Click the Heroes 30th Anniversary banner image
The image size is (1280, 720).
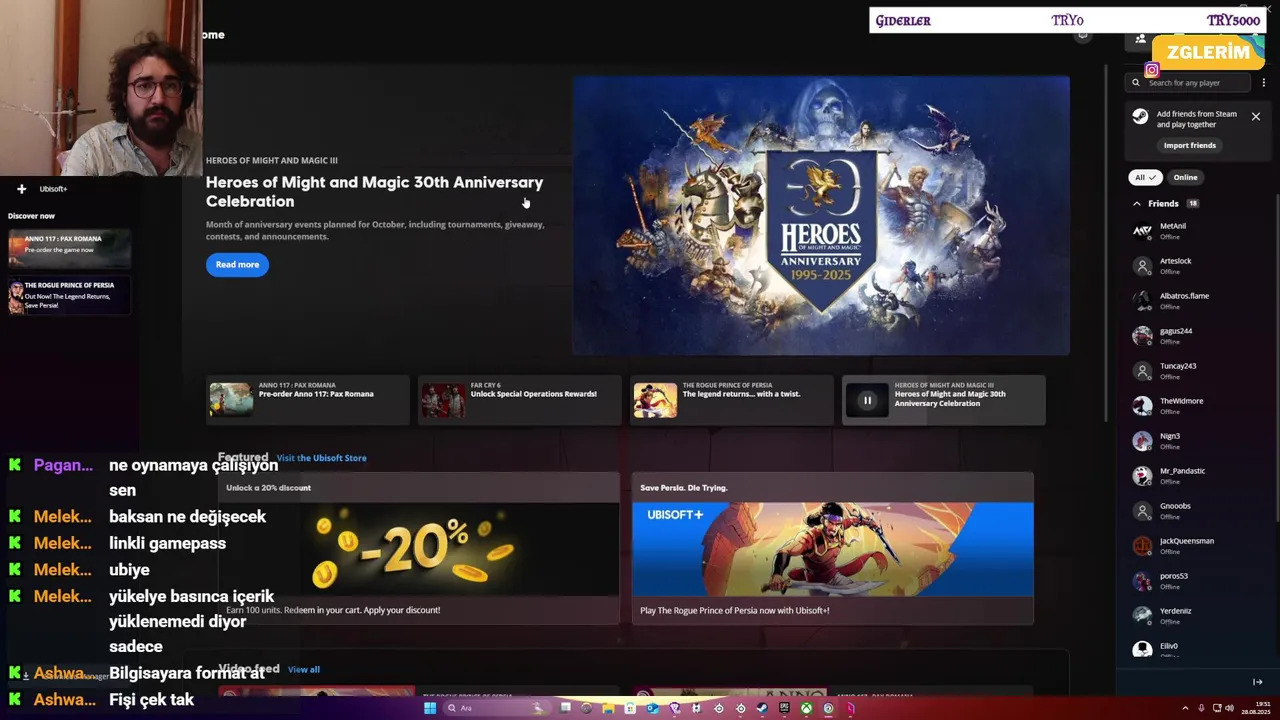[x=821, y=215]
